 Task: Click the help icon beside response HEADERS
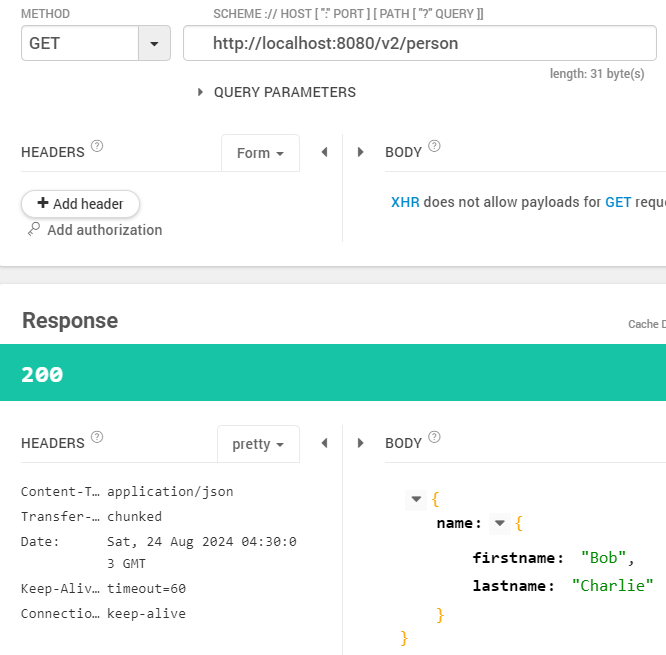click(x=97, y=437)
